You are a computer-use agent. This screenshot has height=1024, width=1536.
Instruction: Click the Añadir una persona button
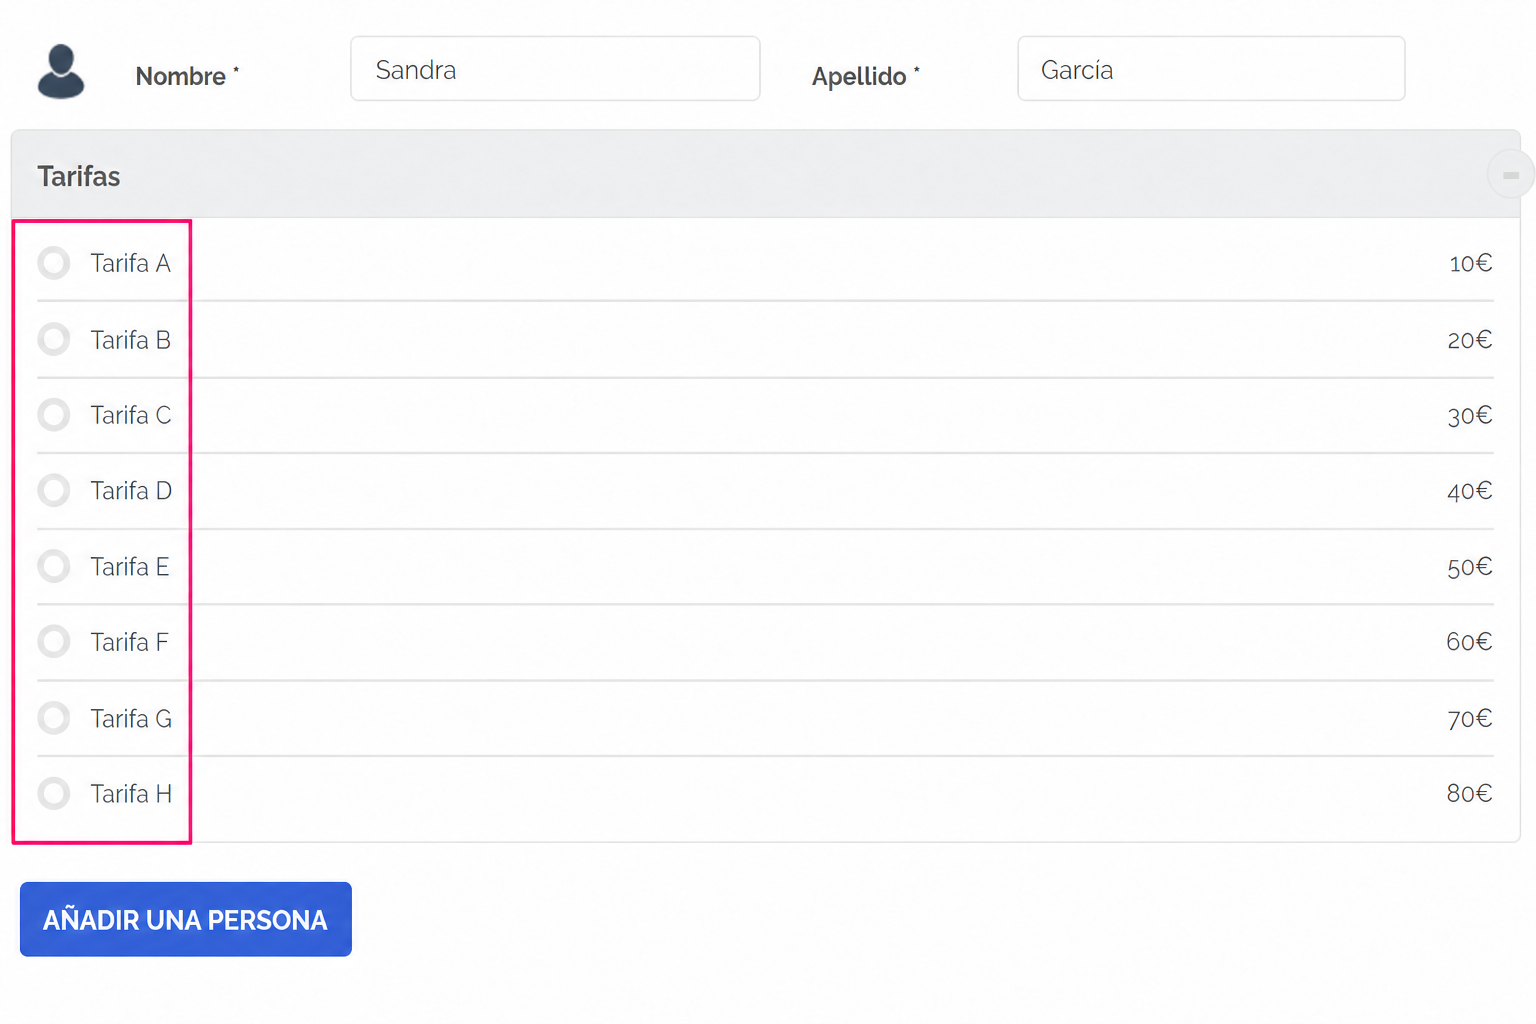186,919
